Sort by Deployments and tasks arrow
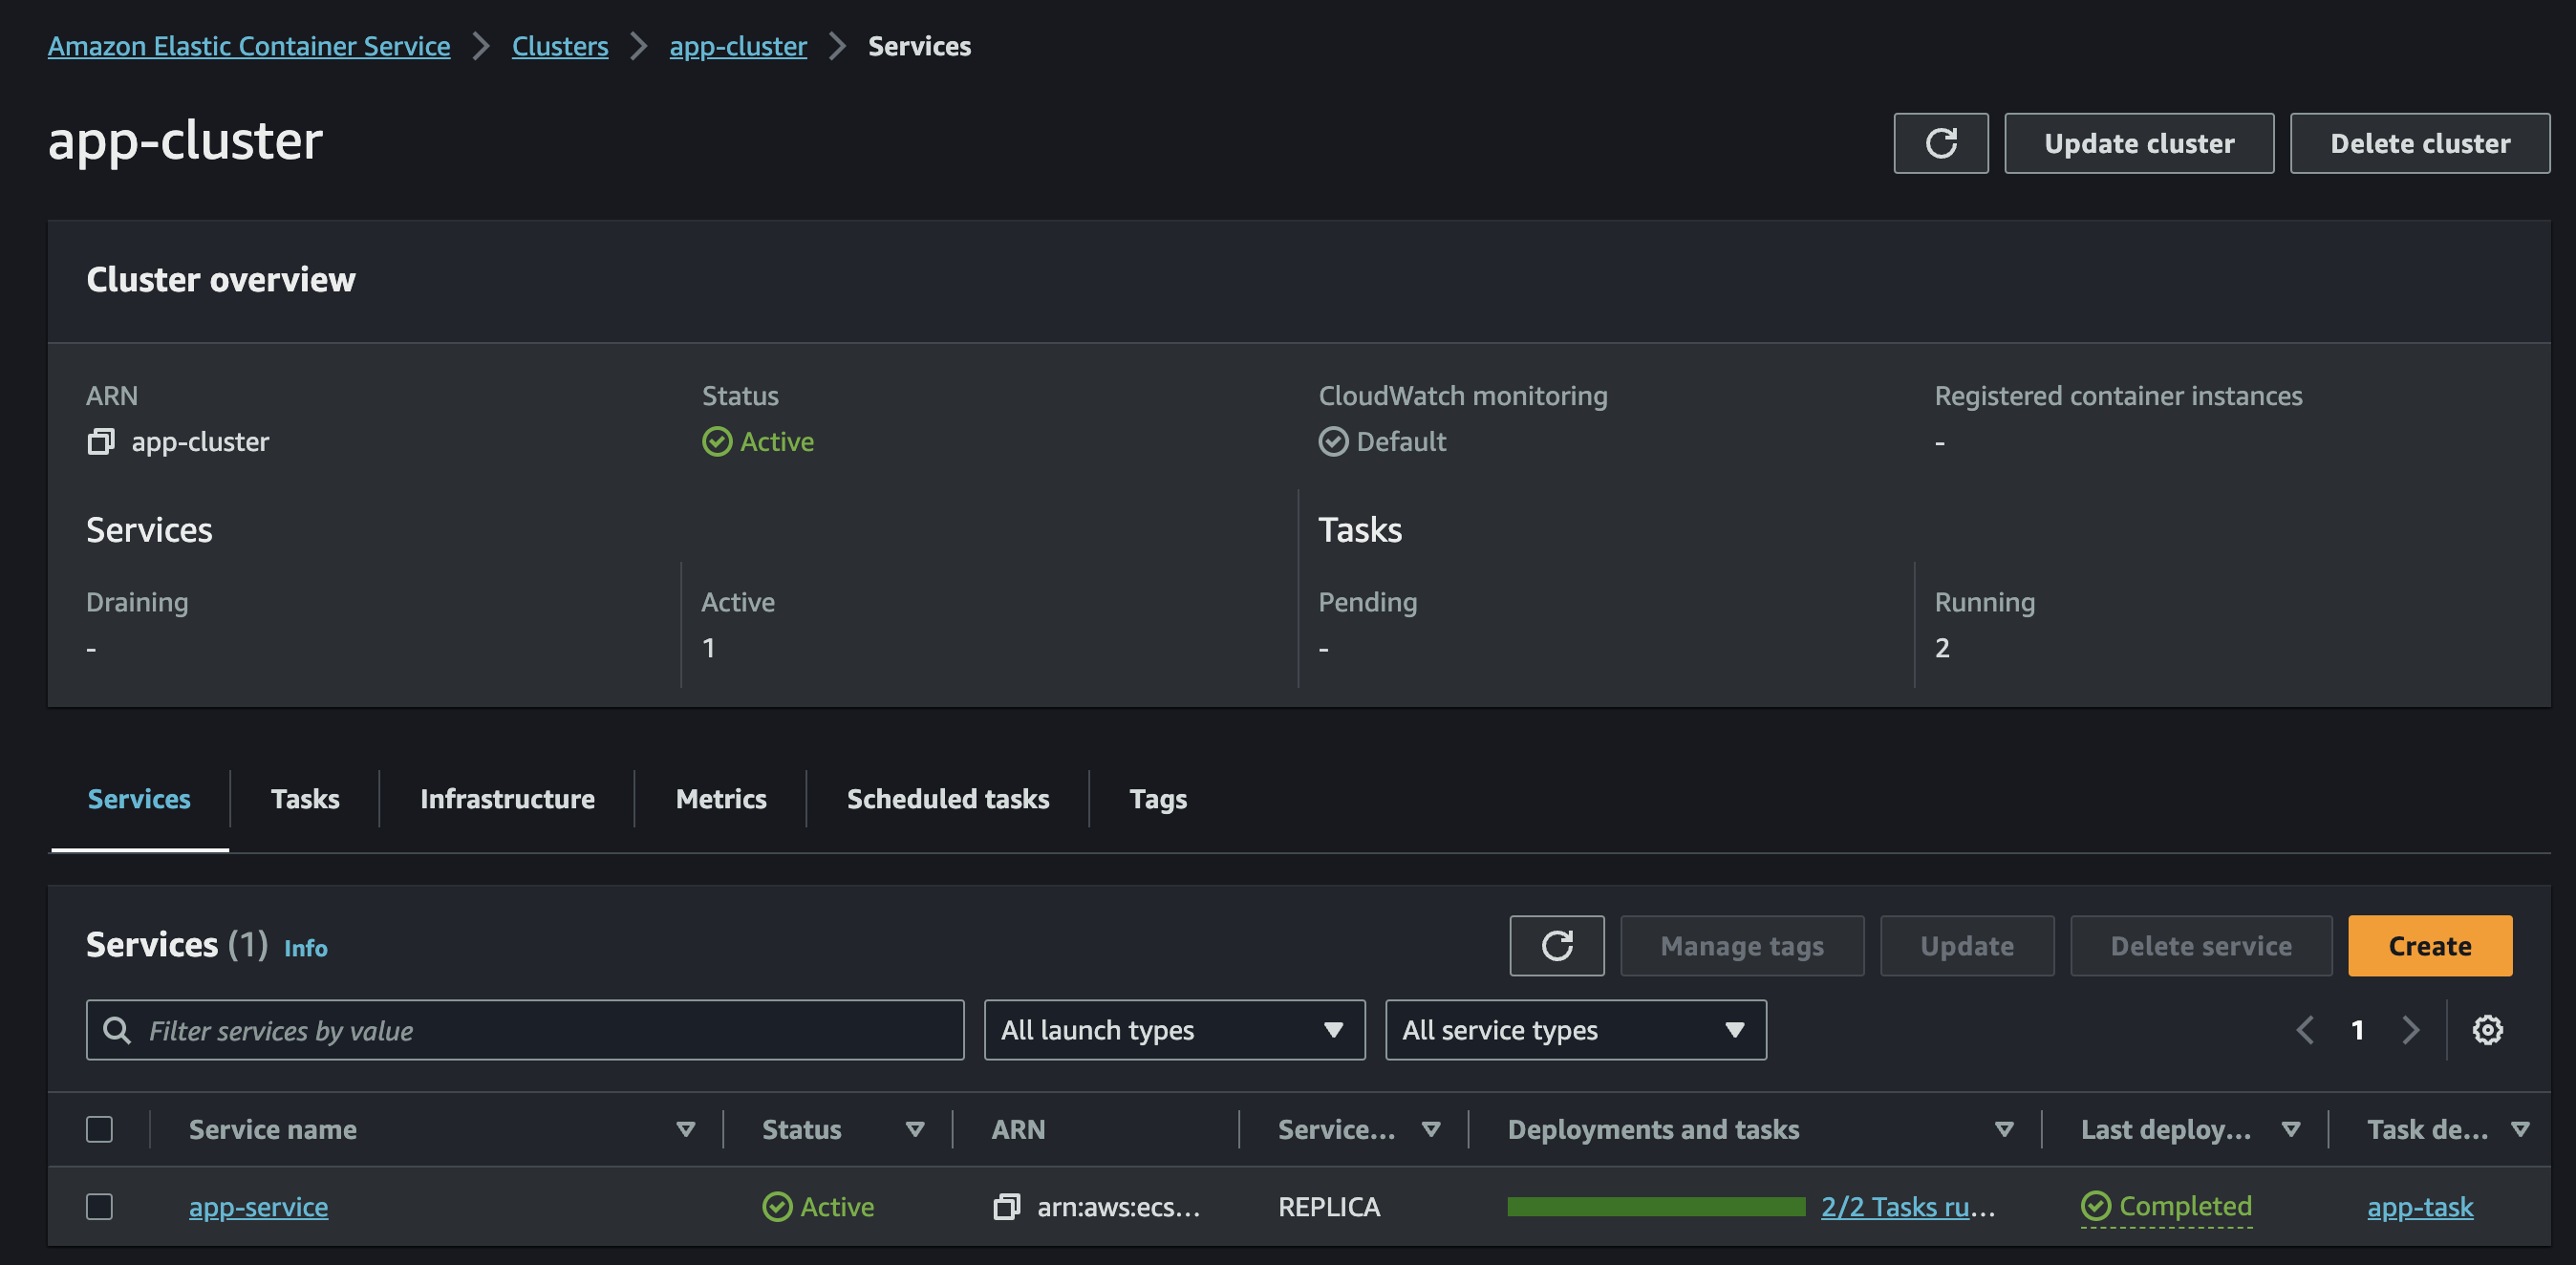Screen dimensions: 2576x1265 (x=2003, y=1129)
